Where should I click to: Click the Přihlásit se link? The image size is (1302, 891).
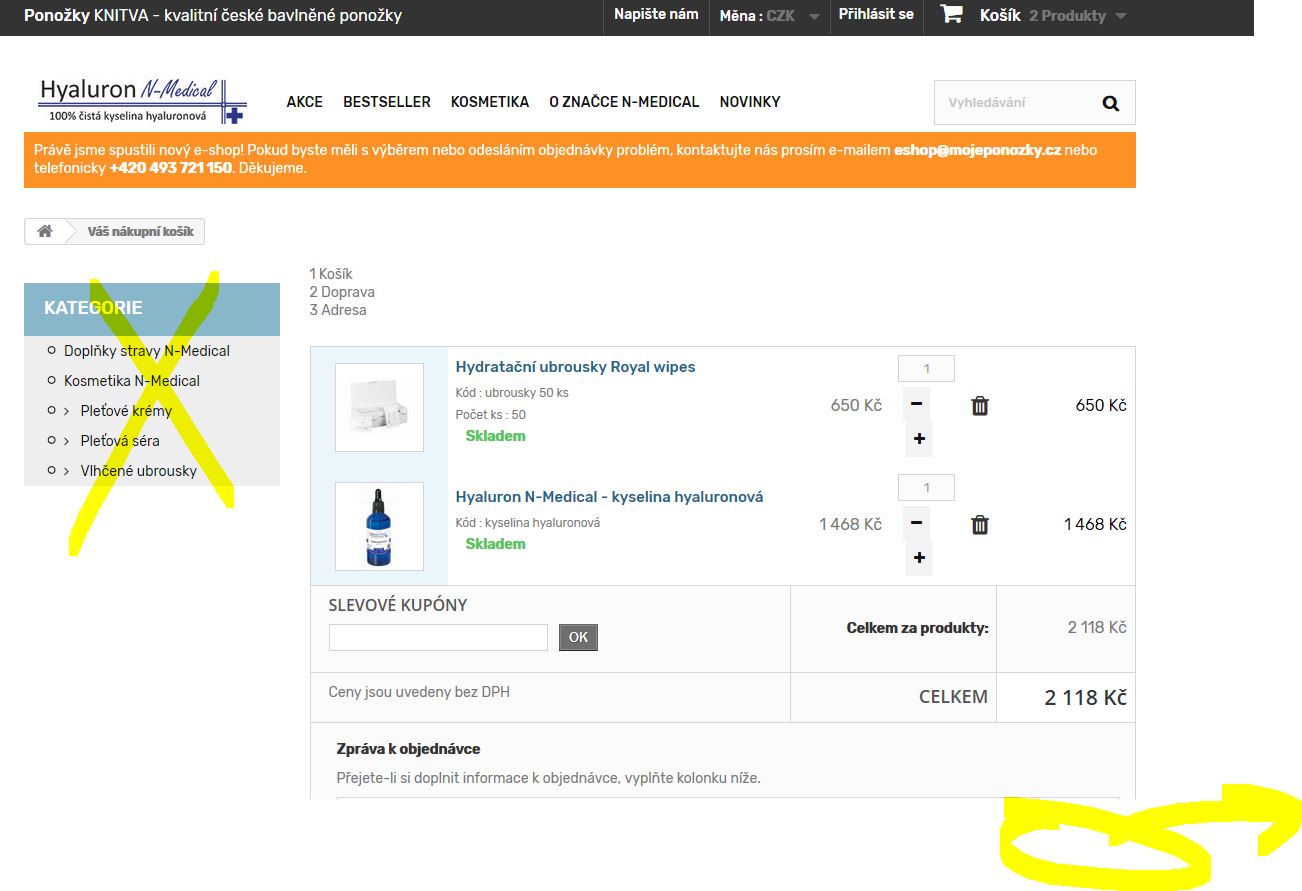pos(876,15)
